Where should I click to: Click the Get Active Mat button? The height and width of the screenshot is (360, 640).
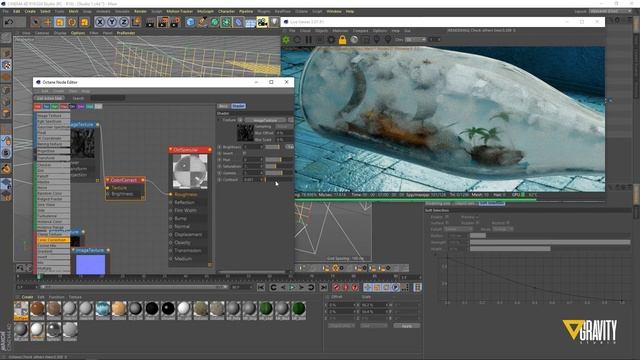click(50, 98)
